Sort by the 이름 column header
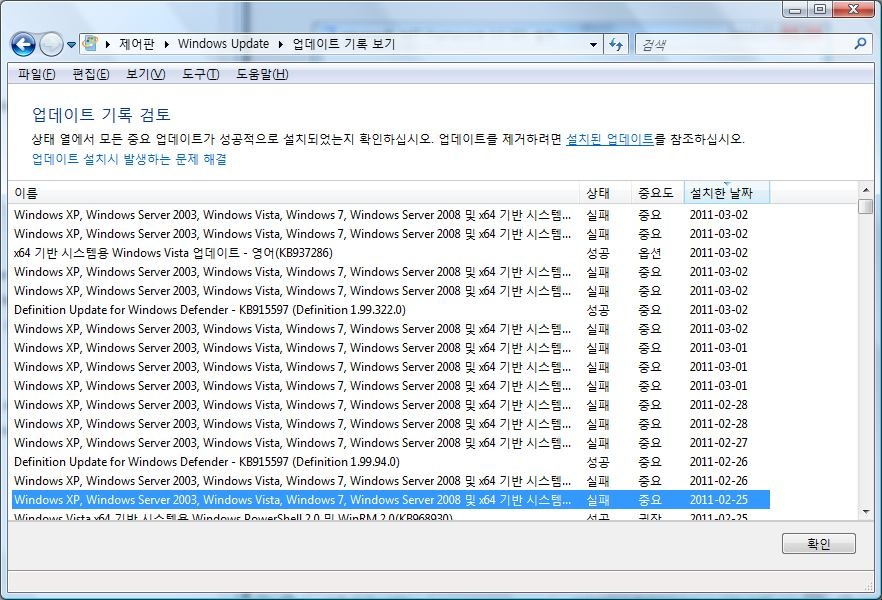This screenshot has width=882, height=600. (x=294, y=193)
